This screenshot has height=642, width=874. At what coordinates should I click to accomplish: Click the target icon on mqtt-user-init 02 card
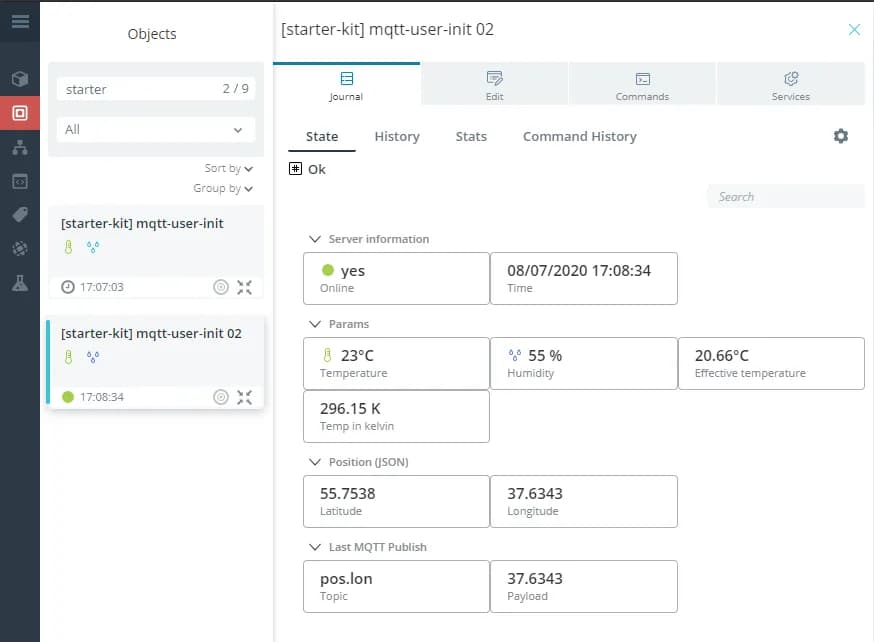[221, 397]
